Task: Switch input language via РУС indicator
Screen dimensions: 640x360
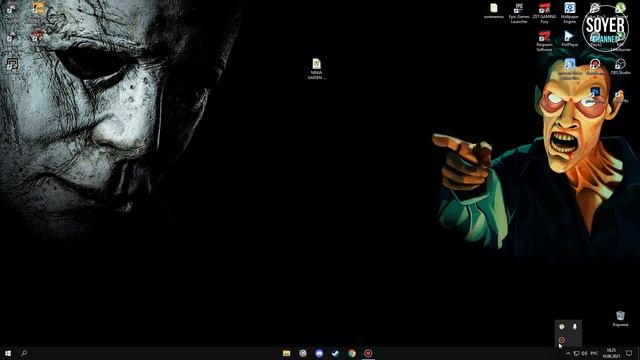Action: (x=594, y=353)
